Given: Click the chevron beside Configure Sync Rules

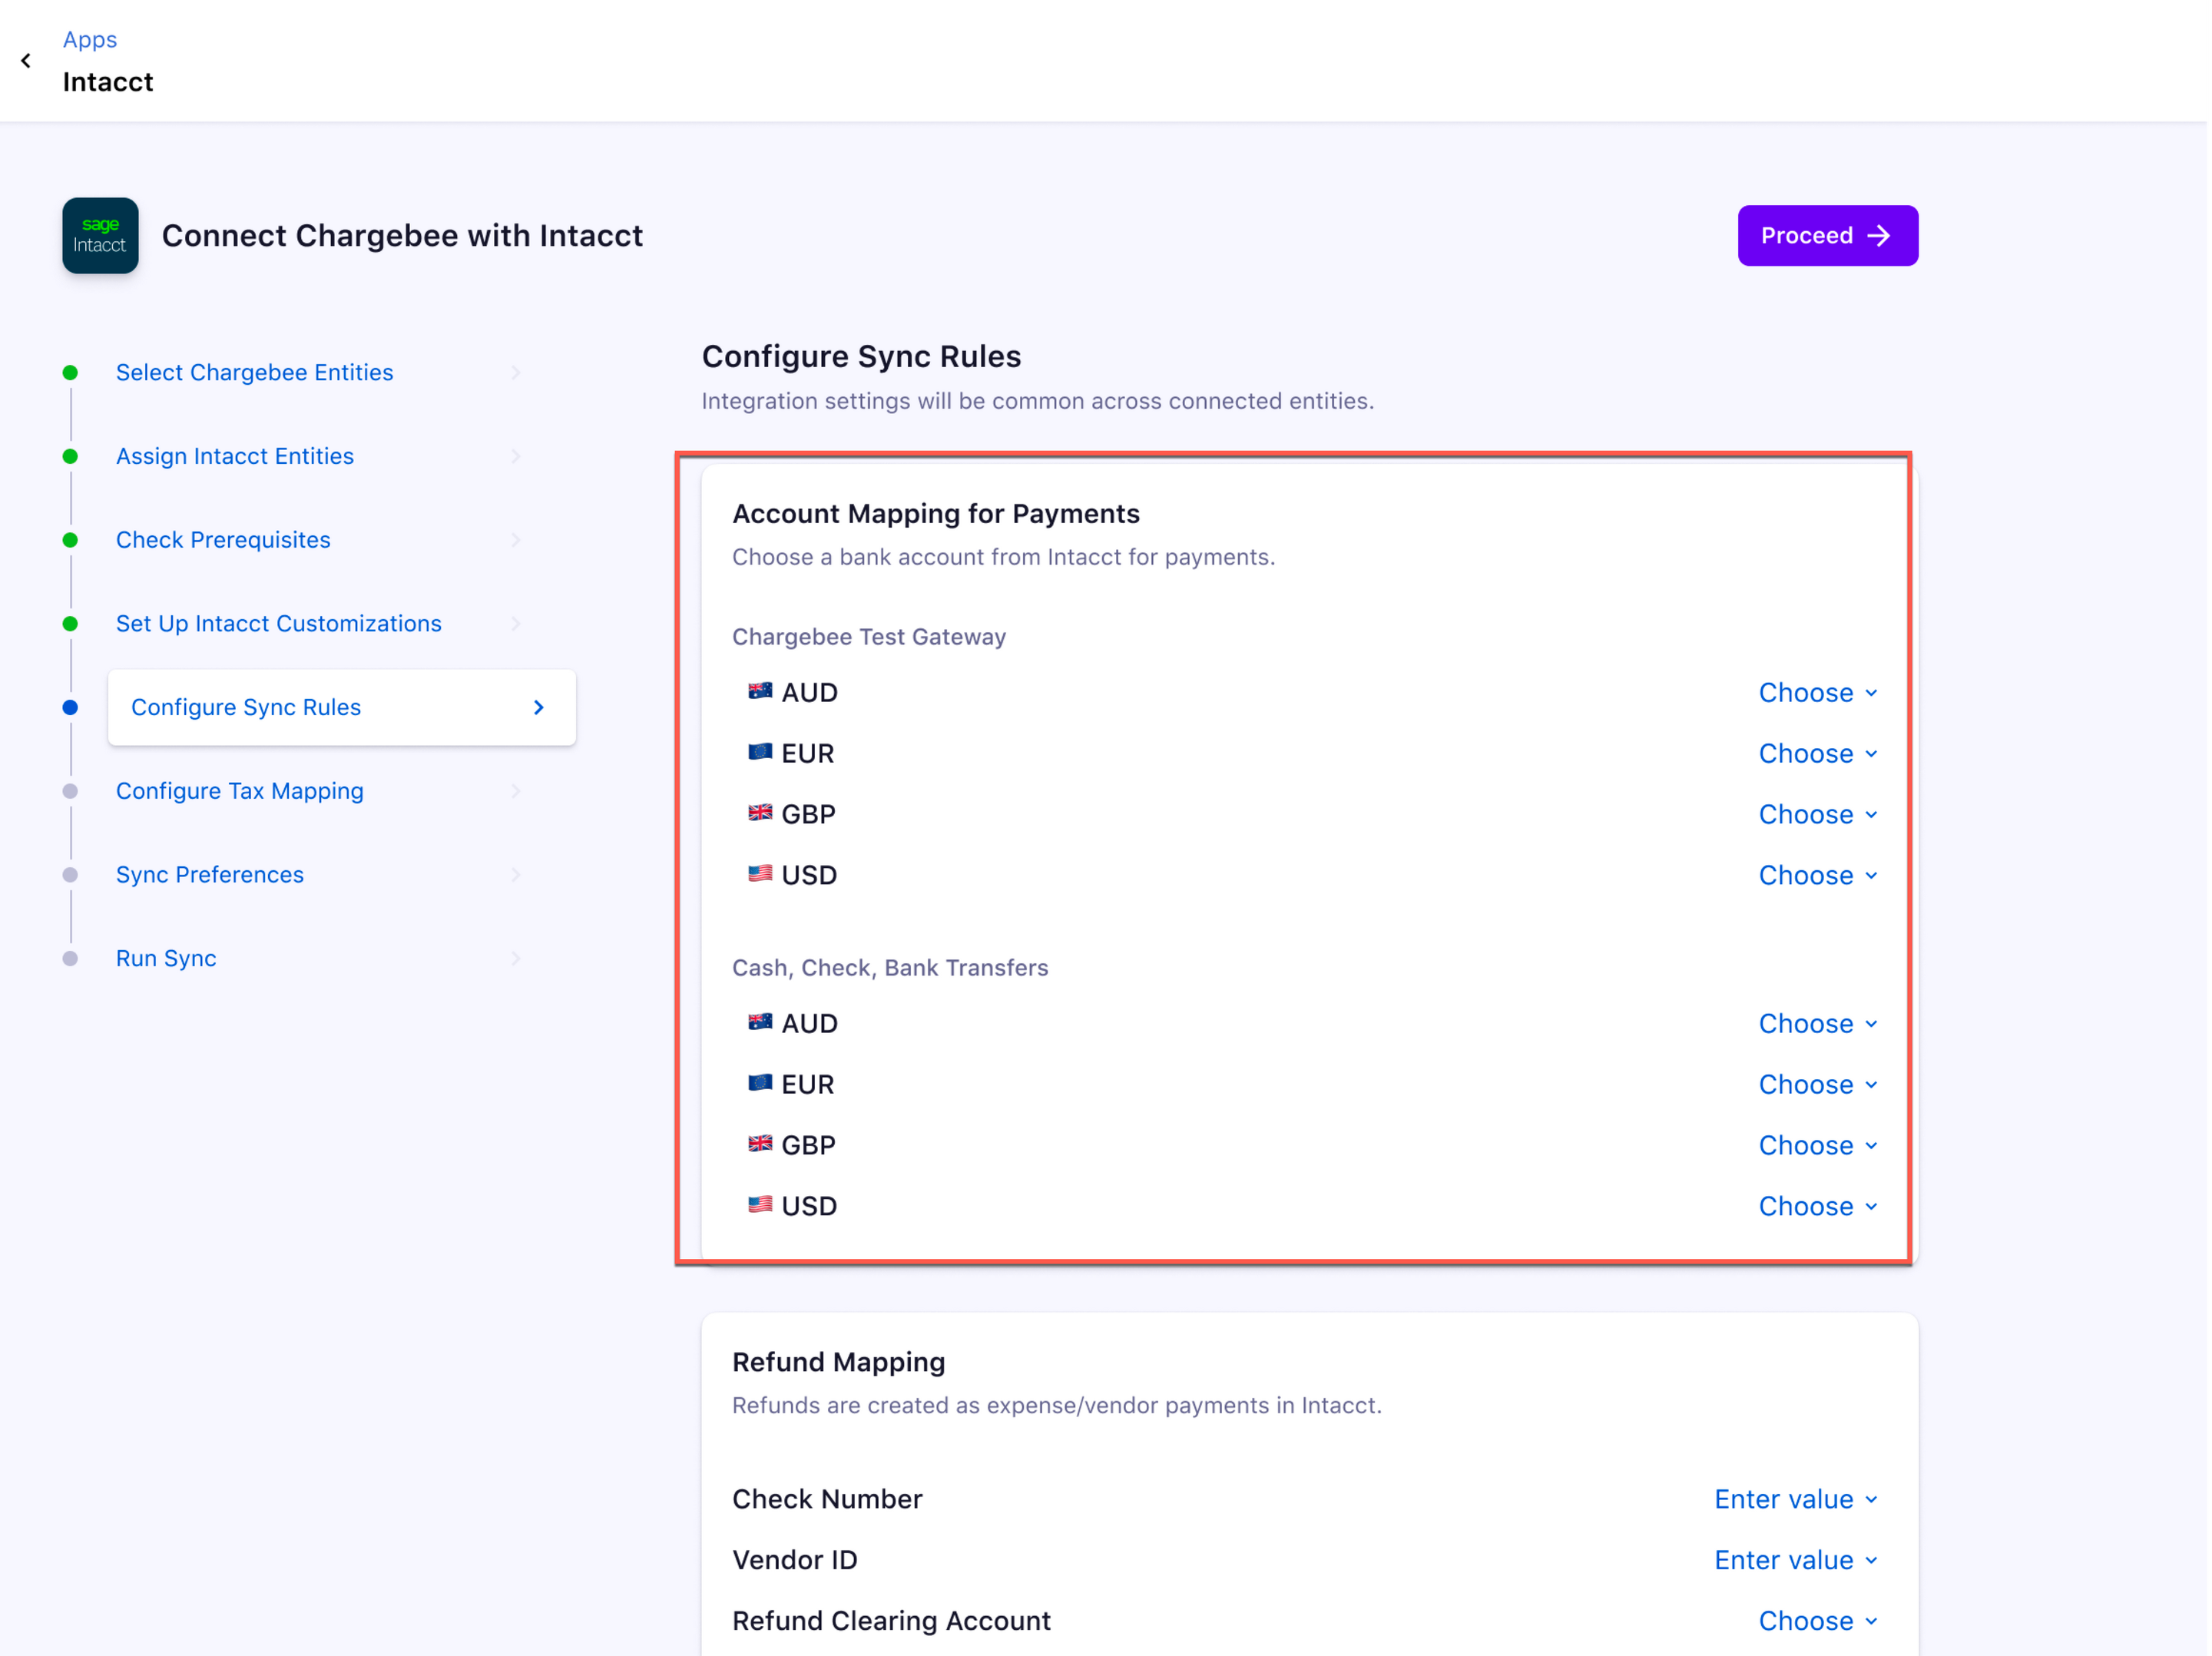Looking at the screenshot, I should (539, 708).
